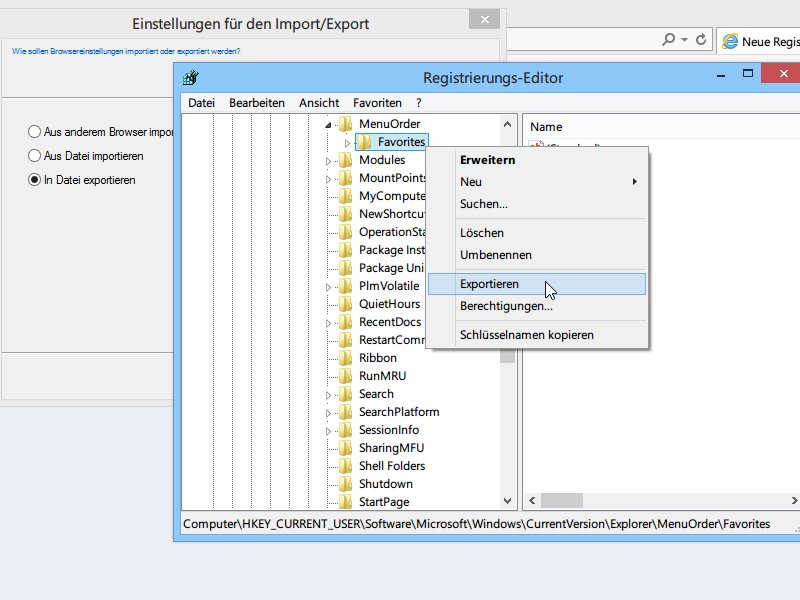Click the 'Wie sollen Browsereinstellungen' help link

click(126, 51)
